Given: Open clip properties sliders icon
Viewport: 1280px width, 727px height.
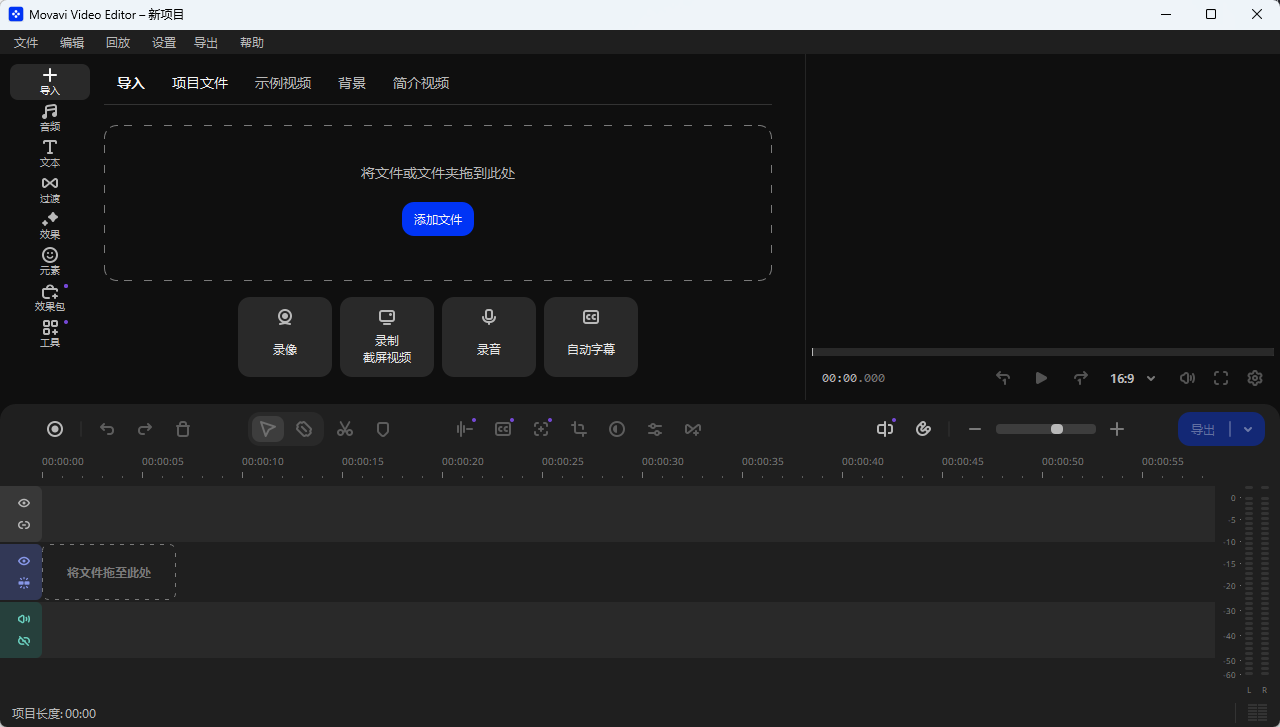Looking at the screenshot, I should pyautogui.click(x=655, y=429).
